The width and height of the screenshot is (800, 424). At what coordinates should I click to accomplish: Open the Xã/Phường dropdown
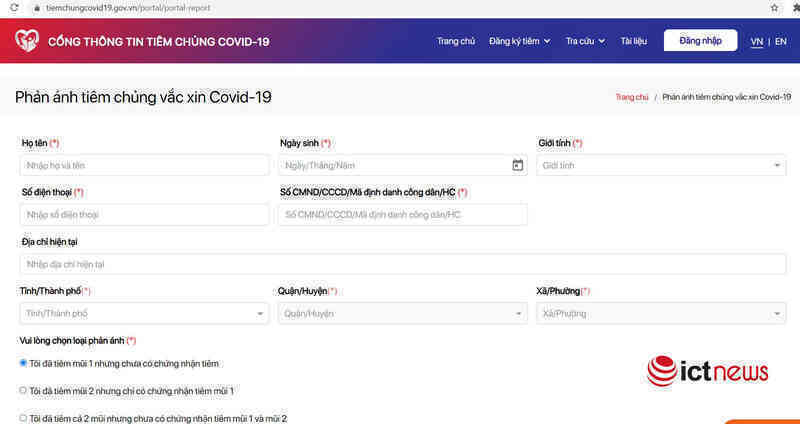(x=661, y=313)
